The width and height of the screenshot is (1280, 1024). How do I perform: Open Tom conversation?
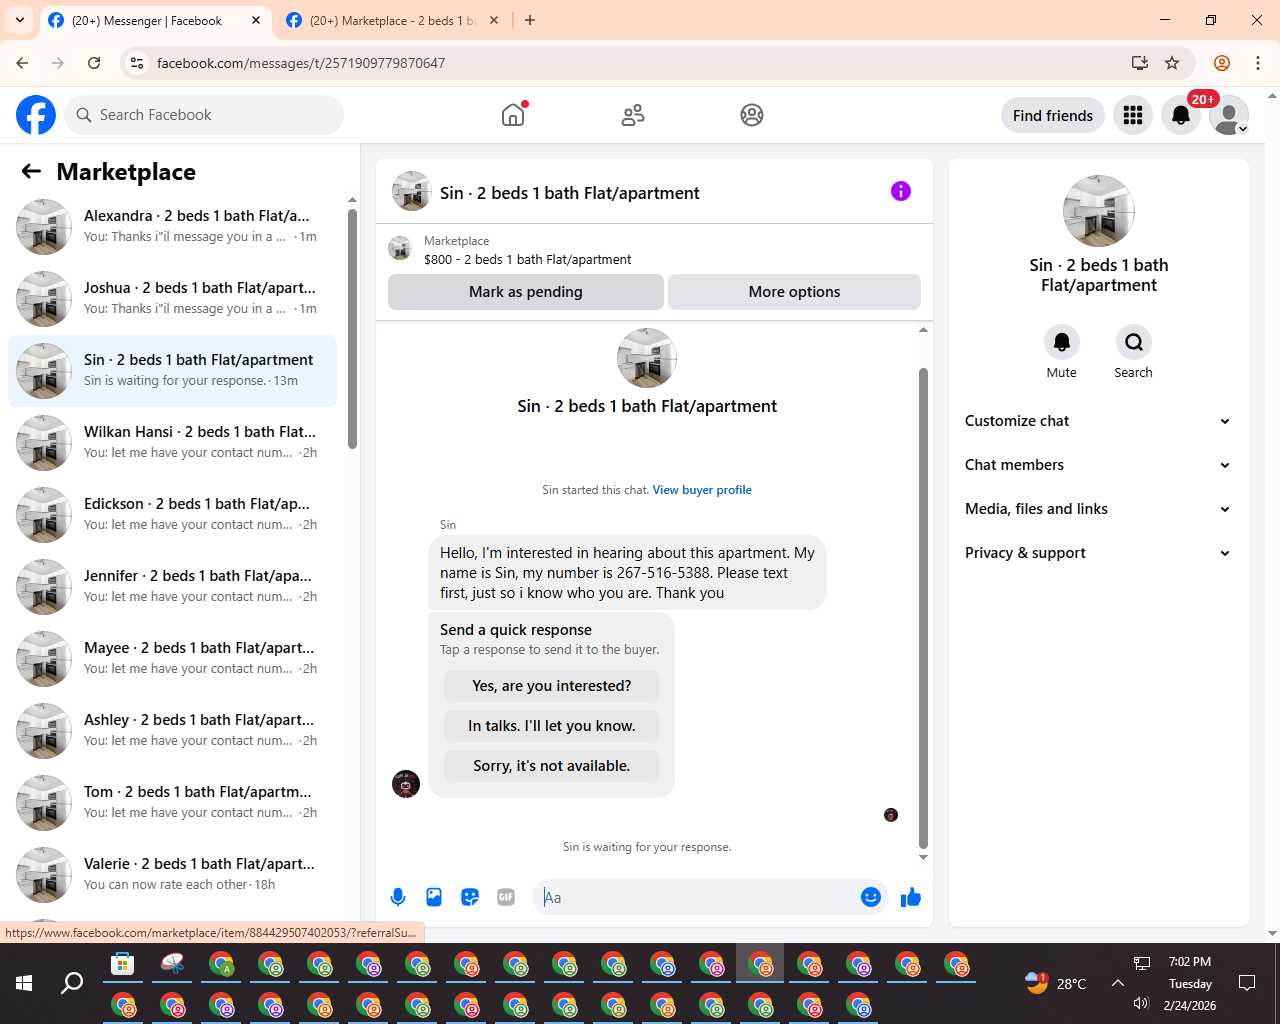tap(172, 803)
